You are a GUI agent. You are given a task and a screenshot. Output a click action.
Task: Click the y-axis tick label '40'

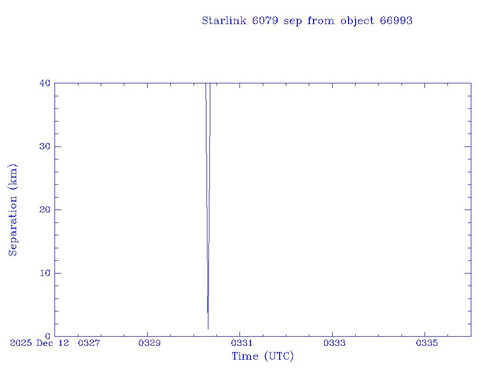tap(45, 83)
